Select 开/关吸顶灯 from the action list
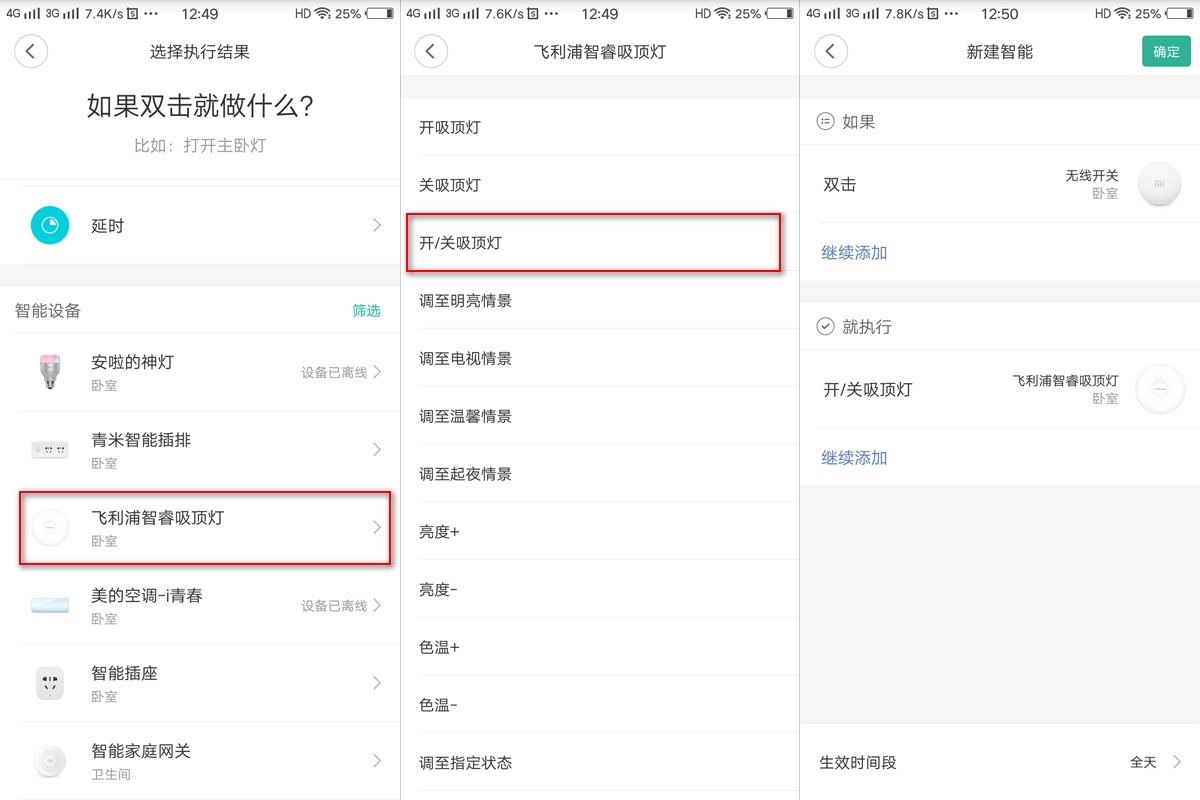 click(x=594, y=243)
